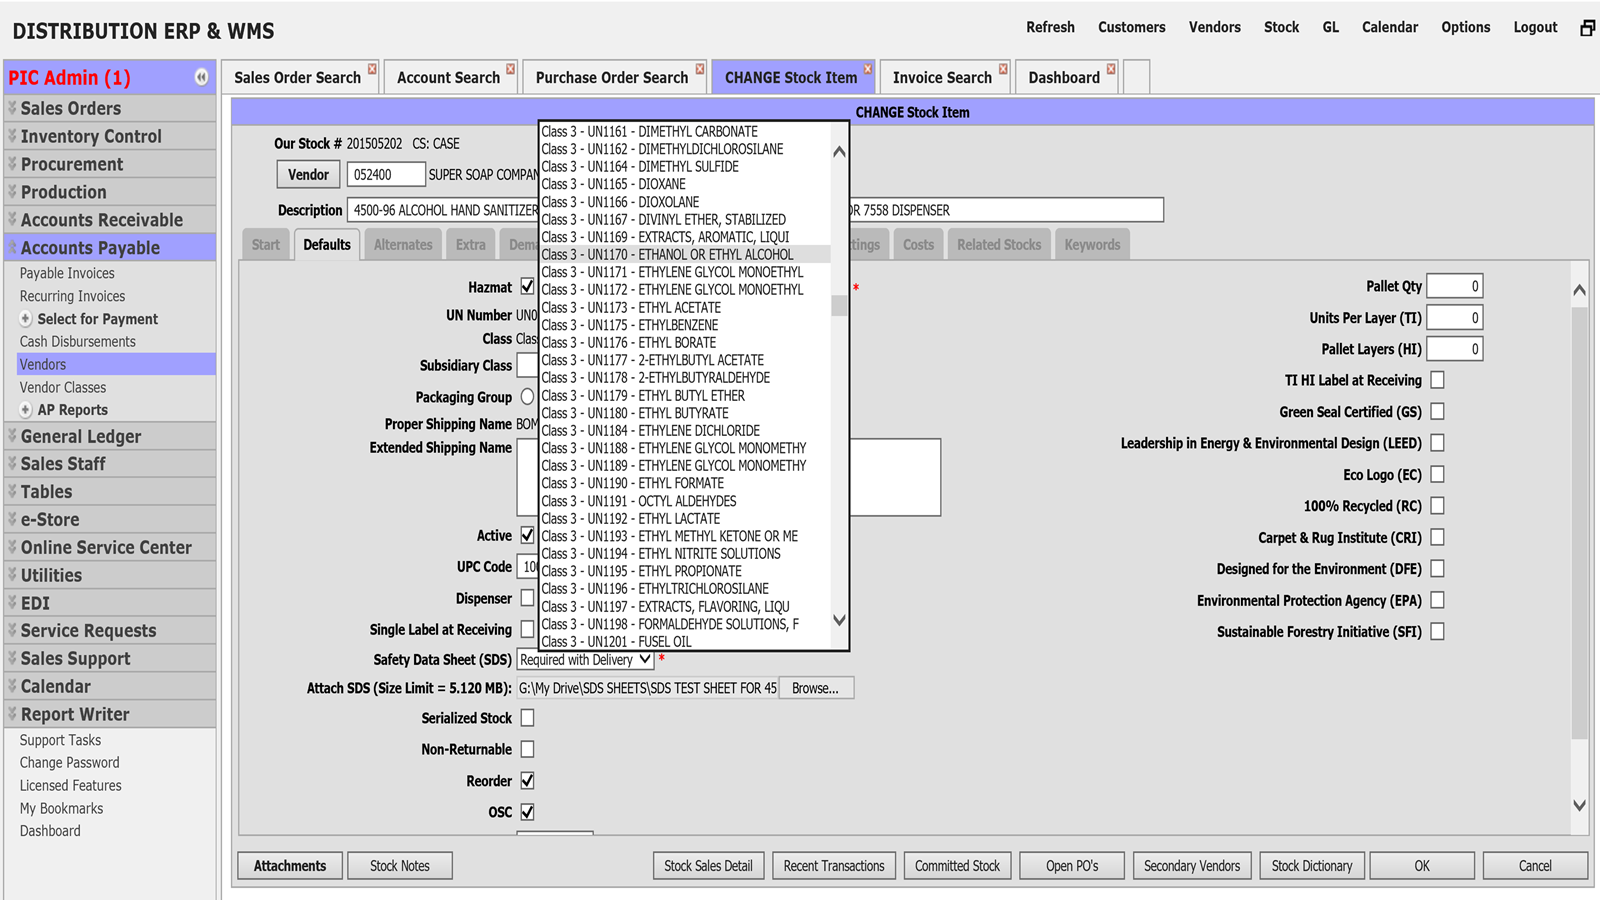Expand the Procurement sidebar section
Screen dimensions: 1600x900
point(110,164)
